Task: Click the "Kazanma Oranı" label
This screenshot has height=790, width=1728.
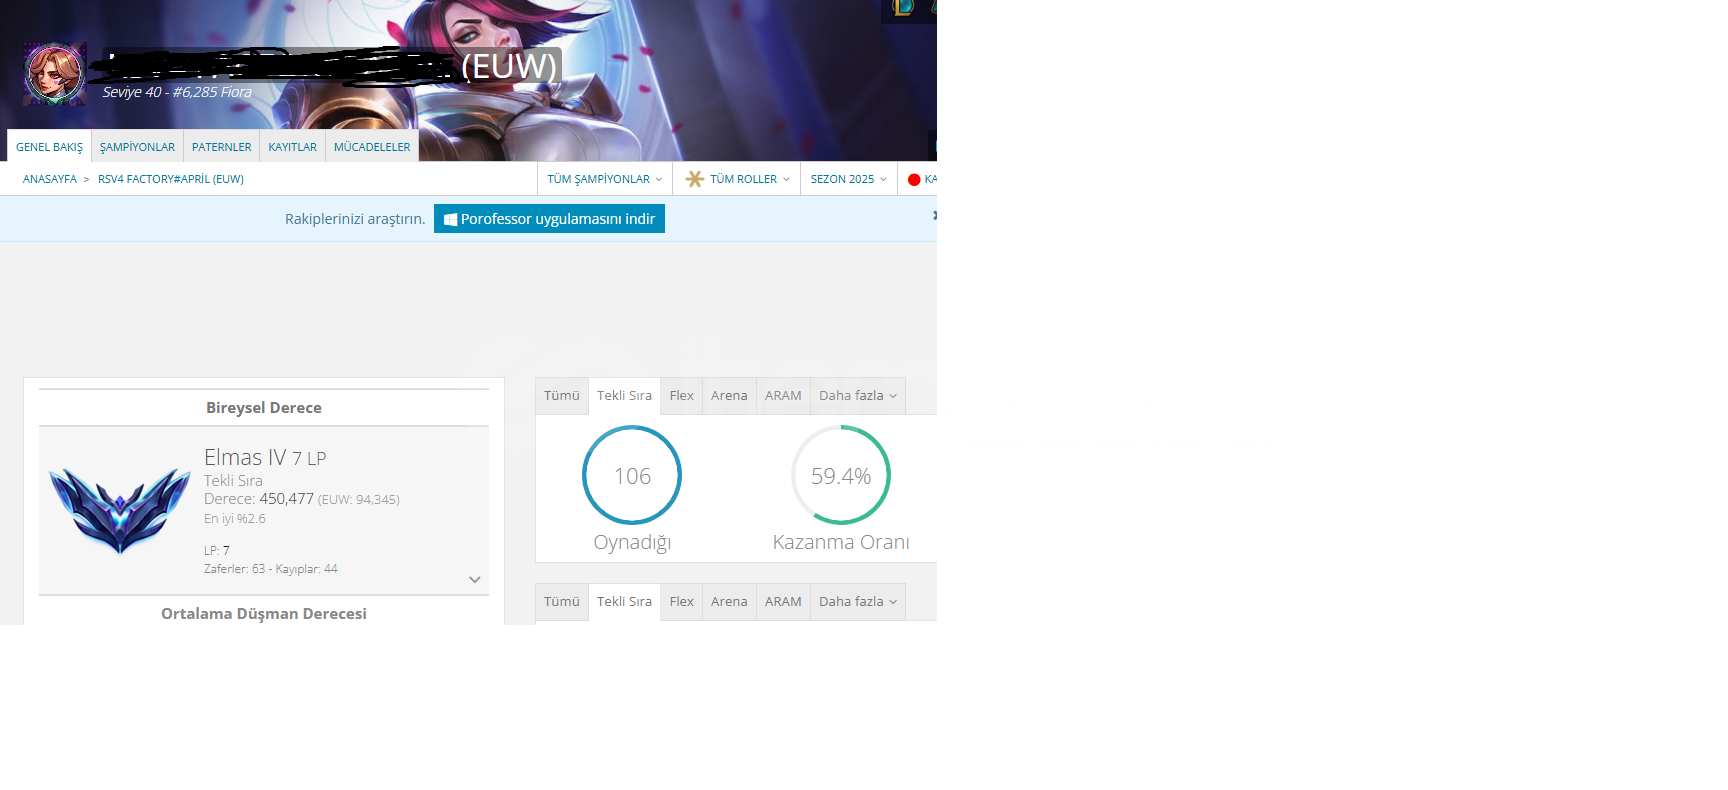Action: pyautogui.click(x=841, y=542)
